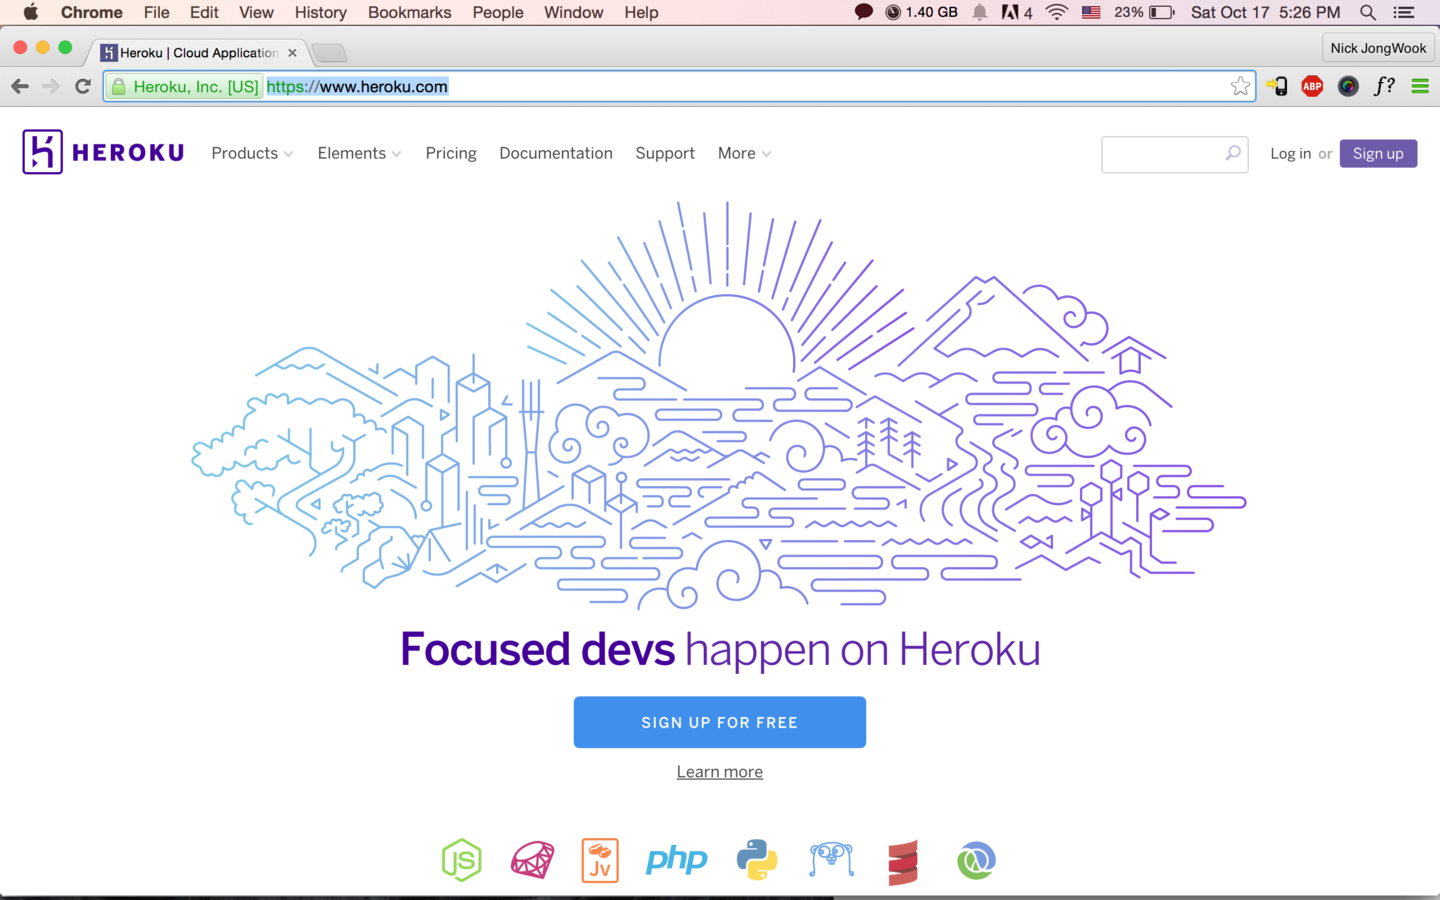Click the Wi-Fi status icon

(x=1056, y=12)
